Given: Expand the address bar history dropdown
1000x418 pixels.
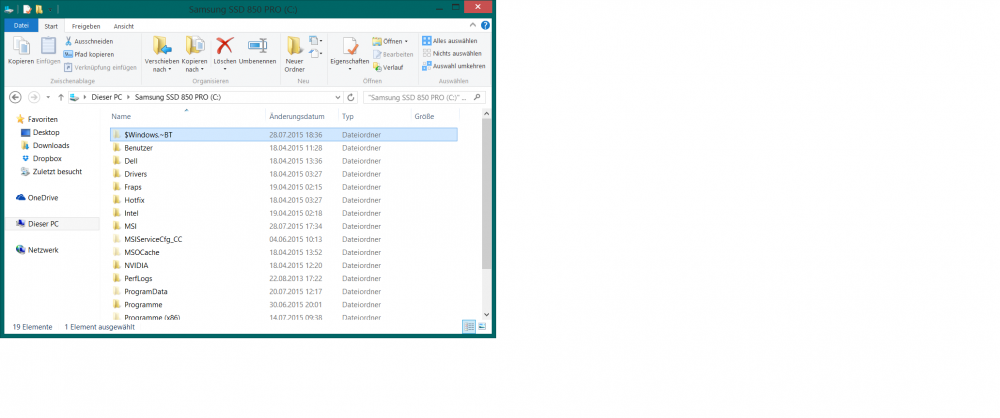Looking at the screenshot, I should pos(337,98).
